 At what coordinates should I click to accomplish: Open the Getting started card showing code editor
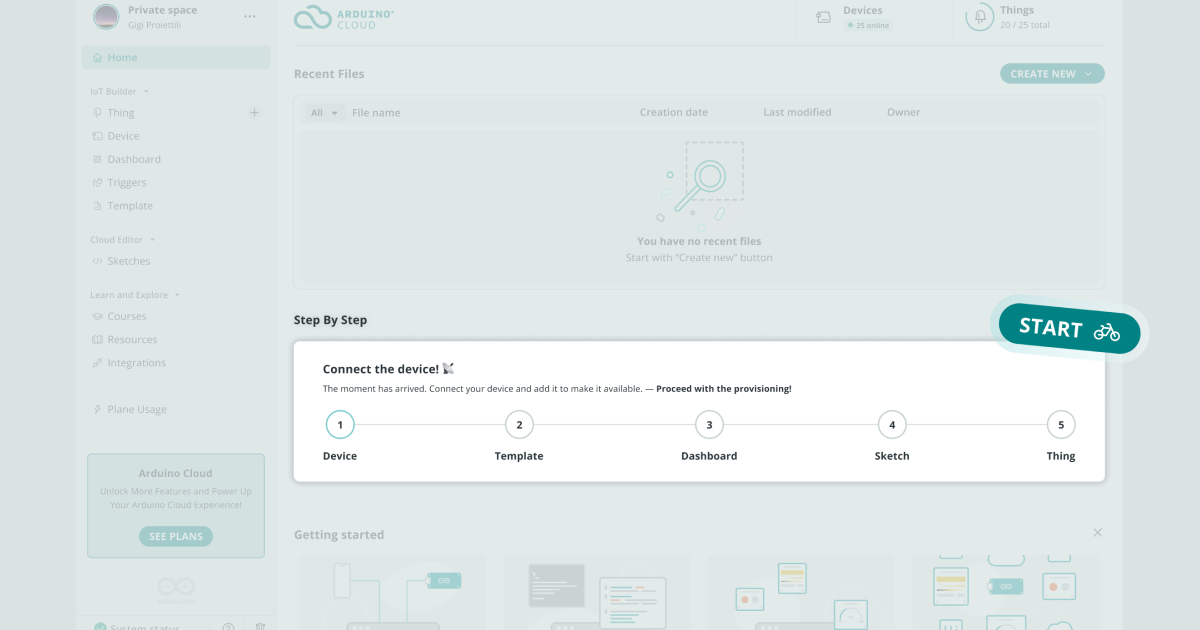(596, 593)
